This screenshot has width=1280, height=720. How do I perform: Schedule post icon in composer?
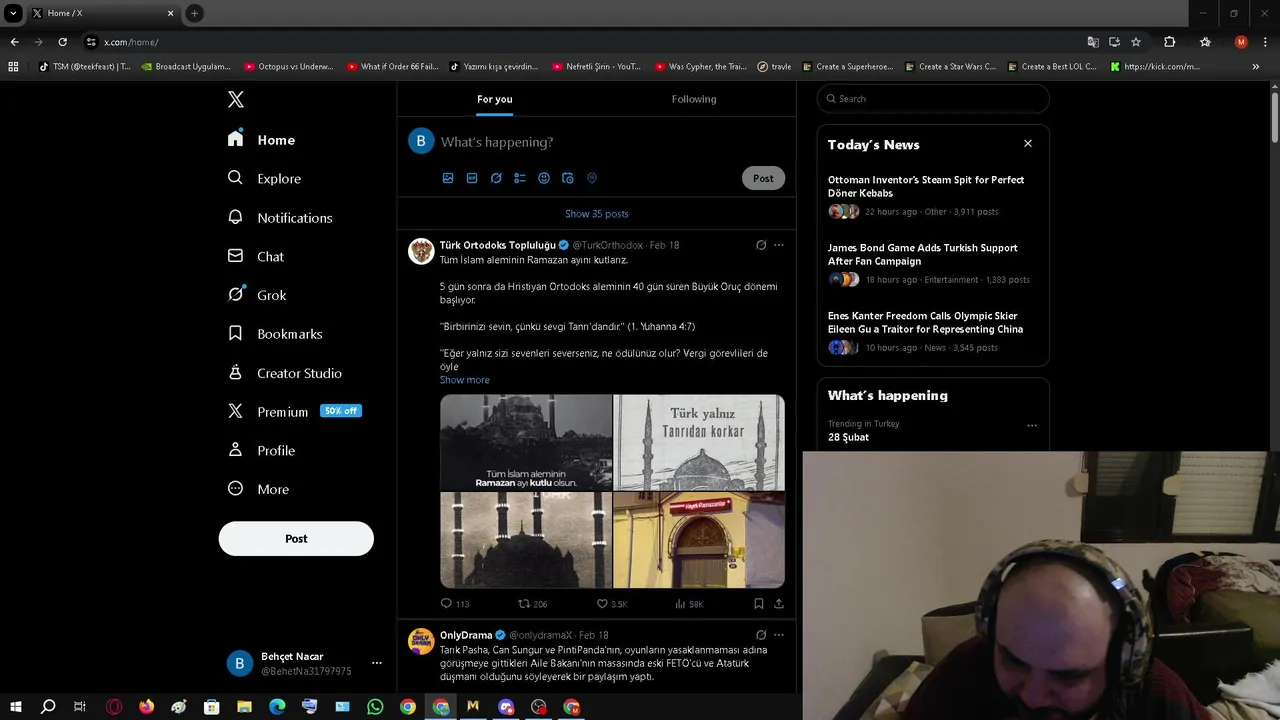[568, 178]
